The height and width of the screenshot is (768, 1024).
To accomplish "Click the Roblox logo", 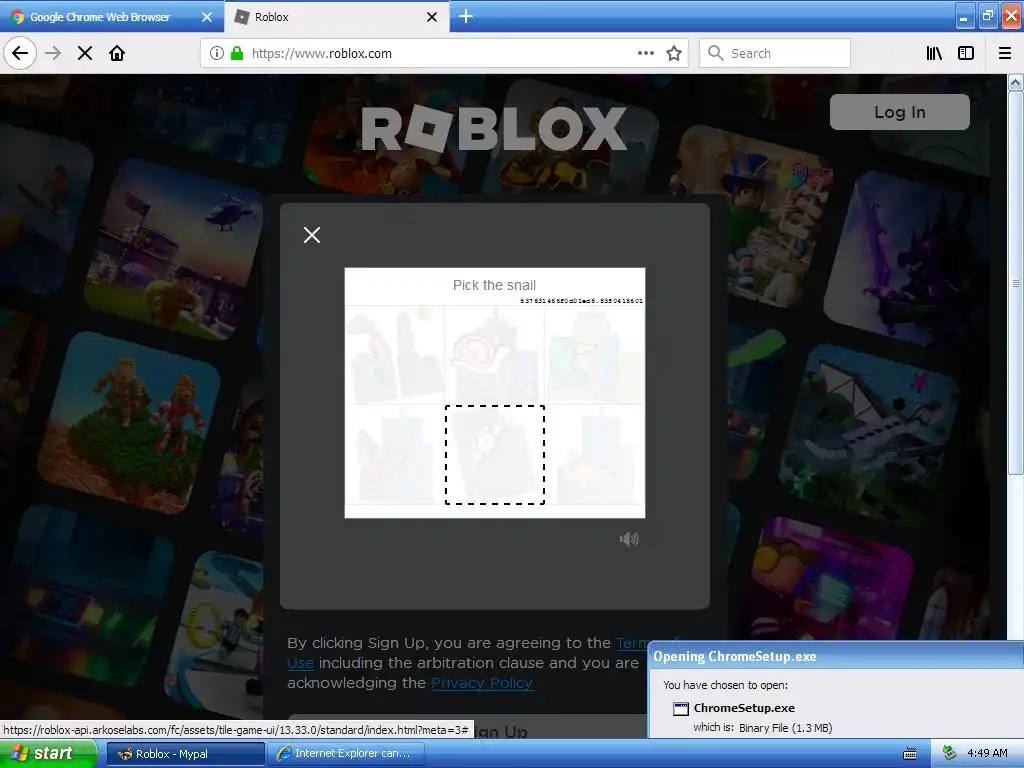I will [x=494, y=129].
